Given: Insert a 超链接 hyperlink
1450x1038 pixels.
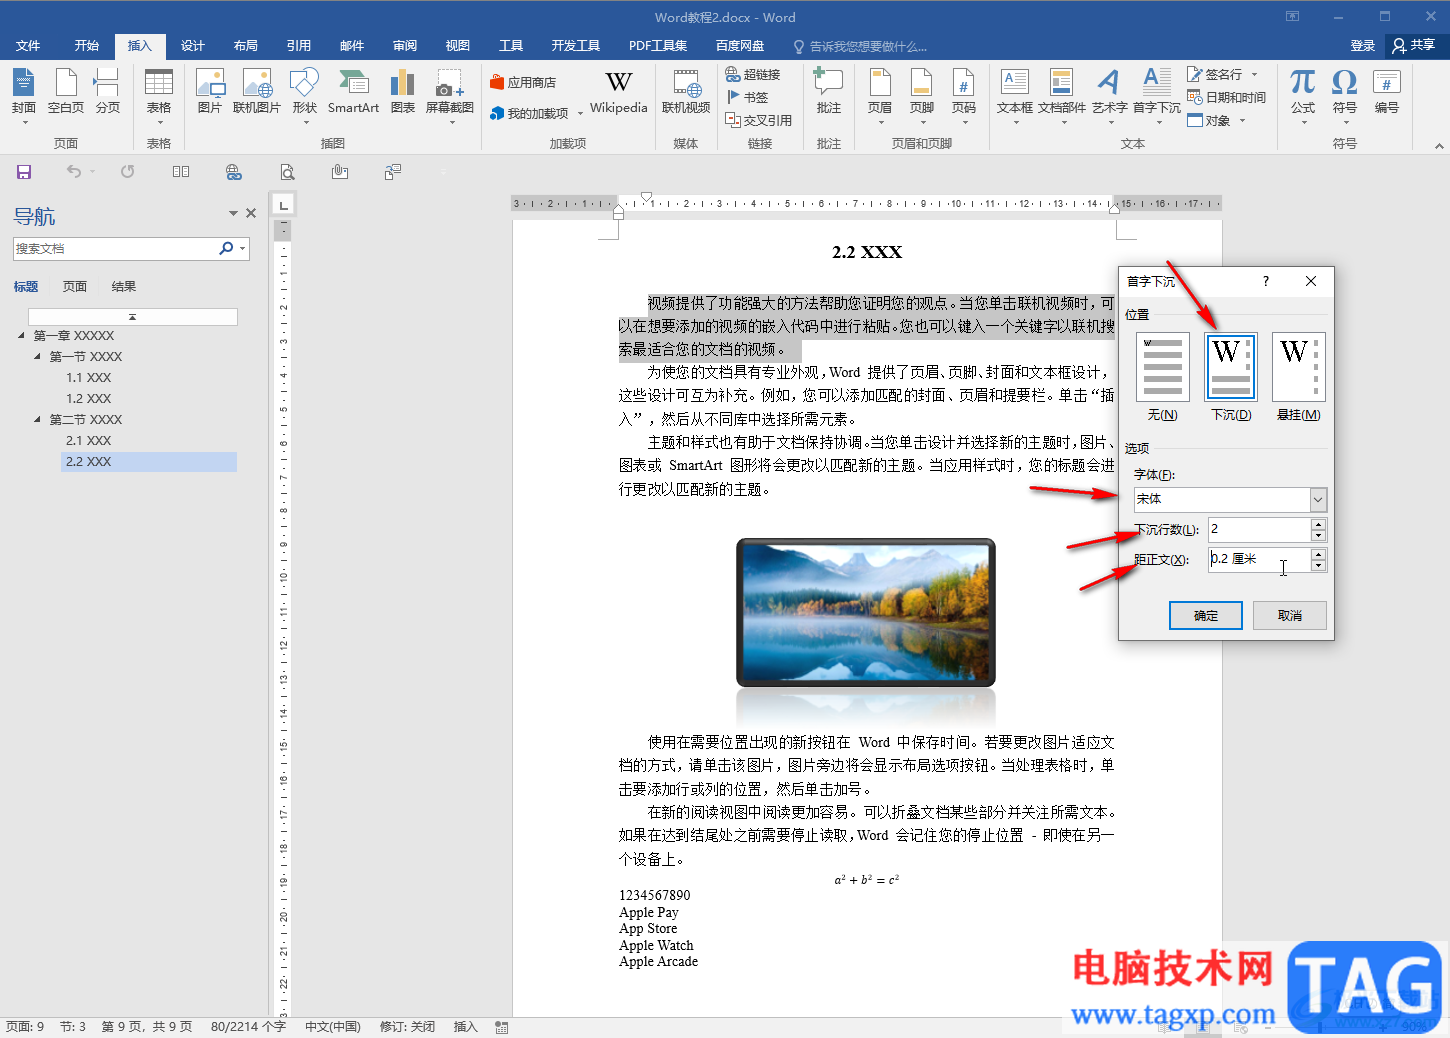Looking at the screenshot, I should pos(753,75).
